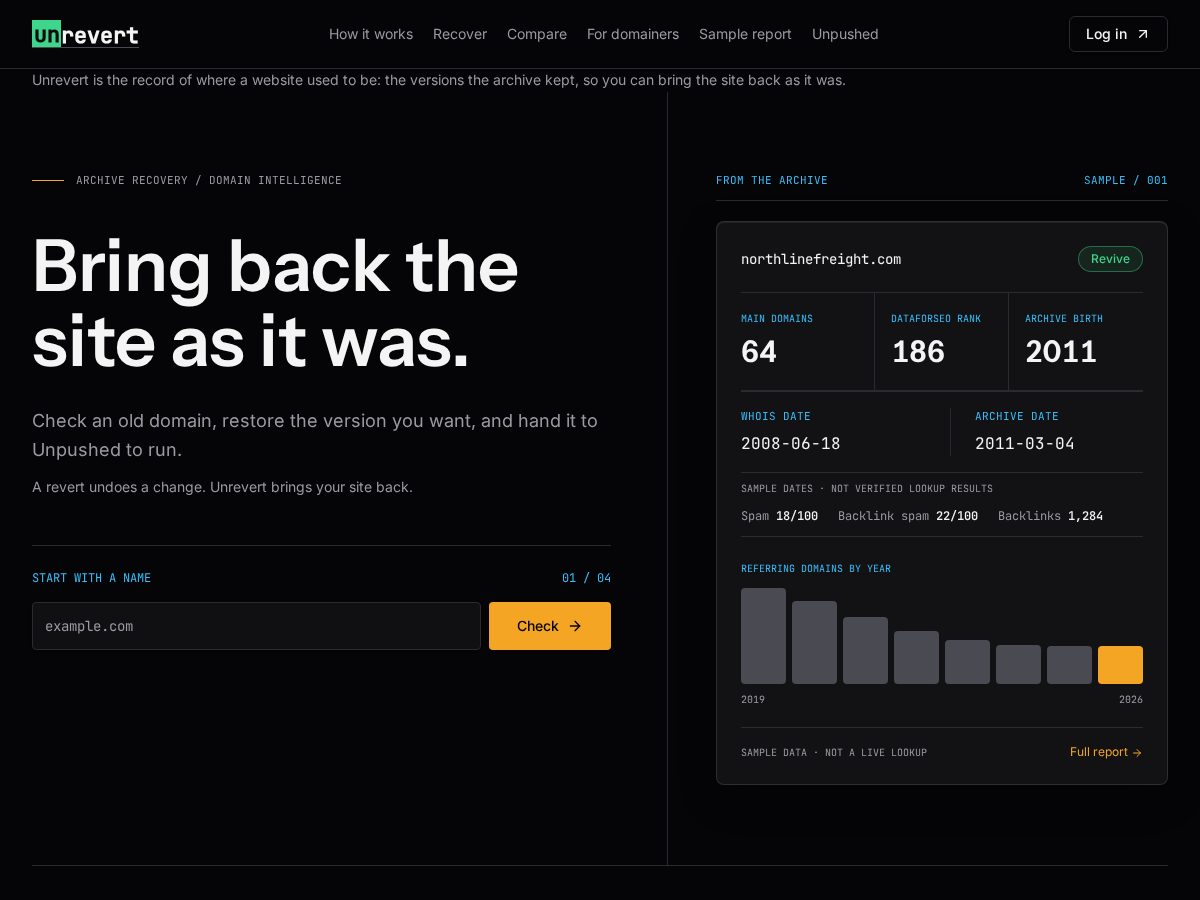Click the Sample Data Not A Live Lookup note
Viewport: 1200px width, 900px height.
tap(834, 752)
